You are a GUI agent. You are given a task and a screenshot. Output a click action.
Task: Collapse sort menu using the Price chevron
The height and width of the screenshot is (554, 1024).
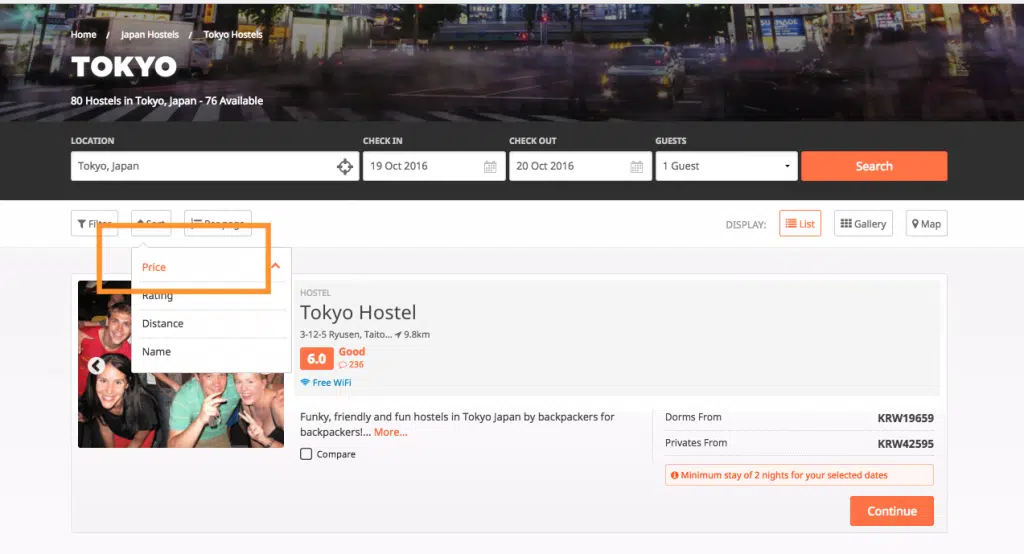click(276, 267)
